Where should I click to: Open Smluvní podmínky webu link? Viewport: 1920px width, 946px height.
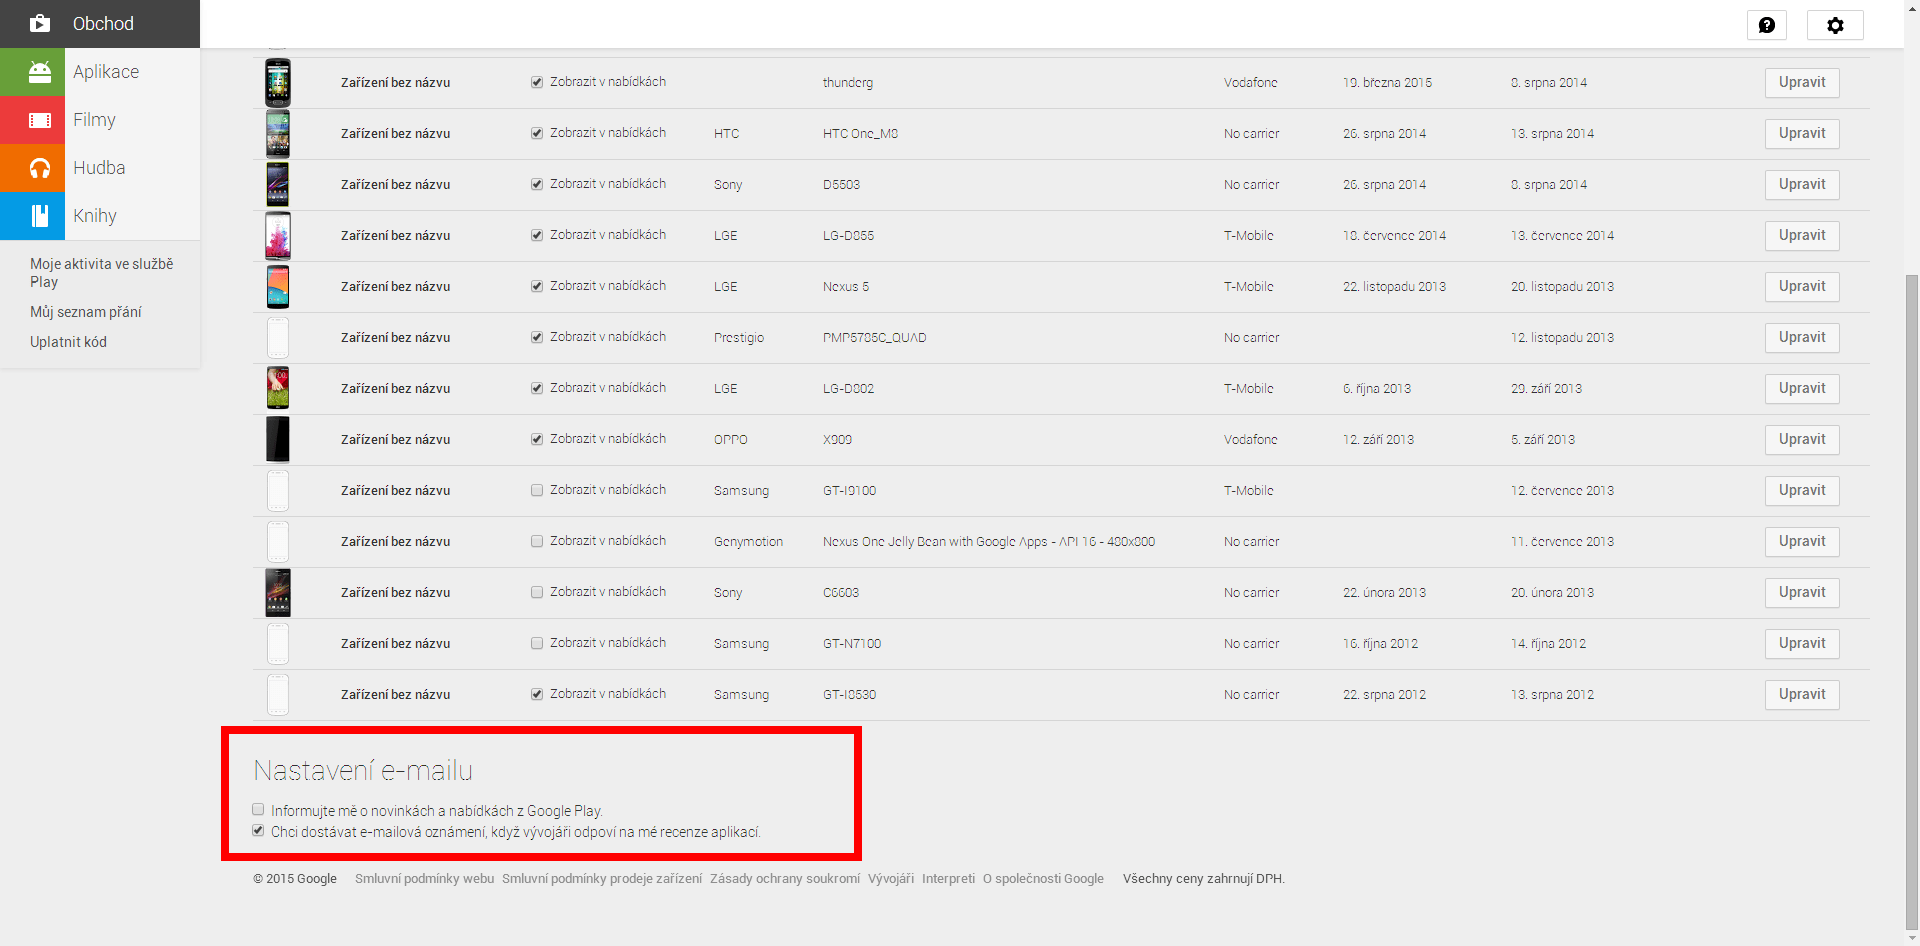tap(424, 879)
